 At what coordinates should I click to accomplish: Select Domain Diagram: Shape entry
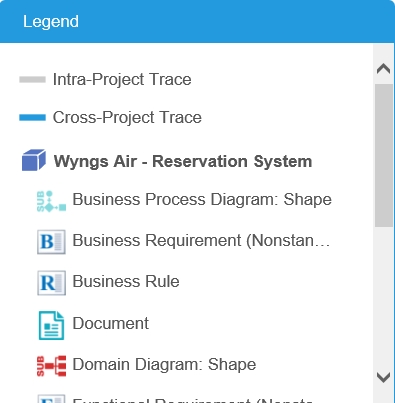[164, 364]
